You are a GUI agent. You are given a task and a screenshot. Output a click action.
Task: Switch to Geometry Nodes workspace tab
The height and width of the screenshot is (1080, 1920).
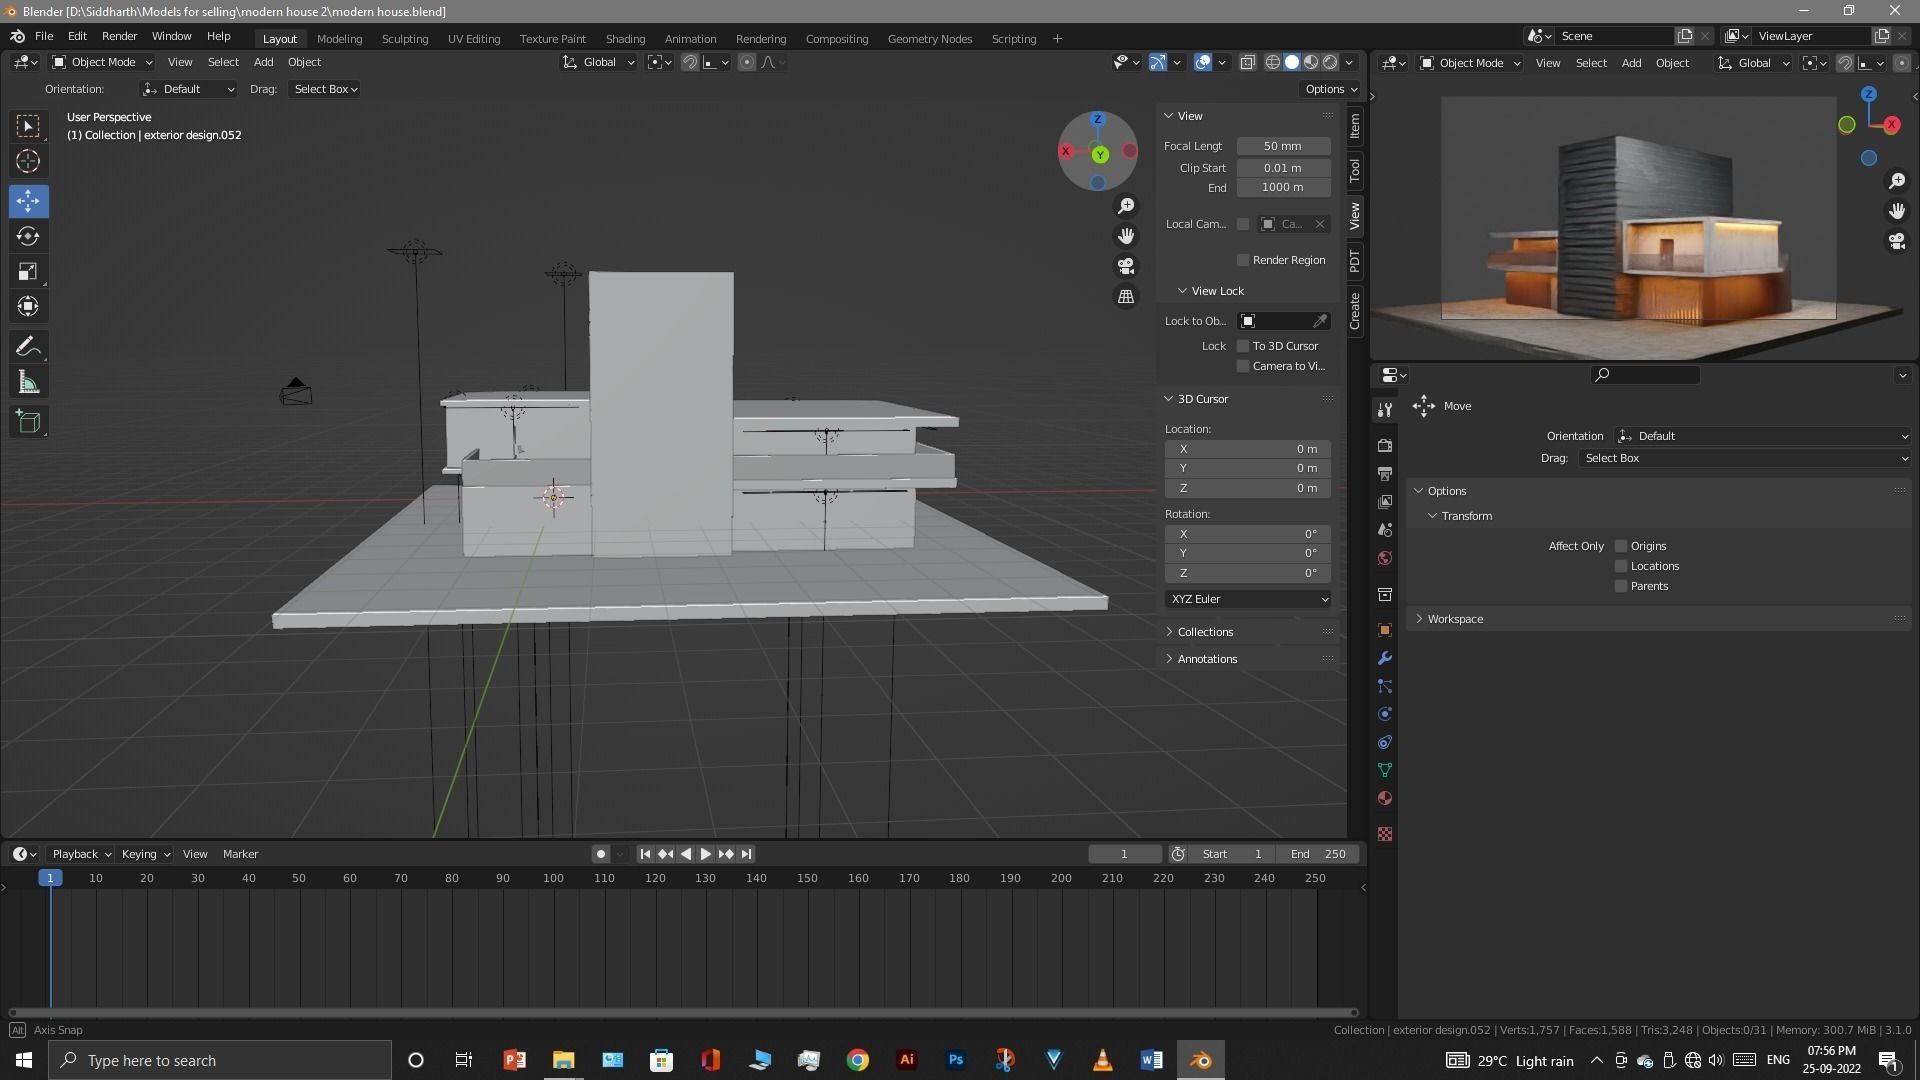[x=930, y=38]
